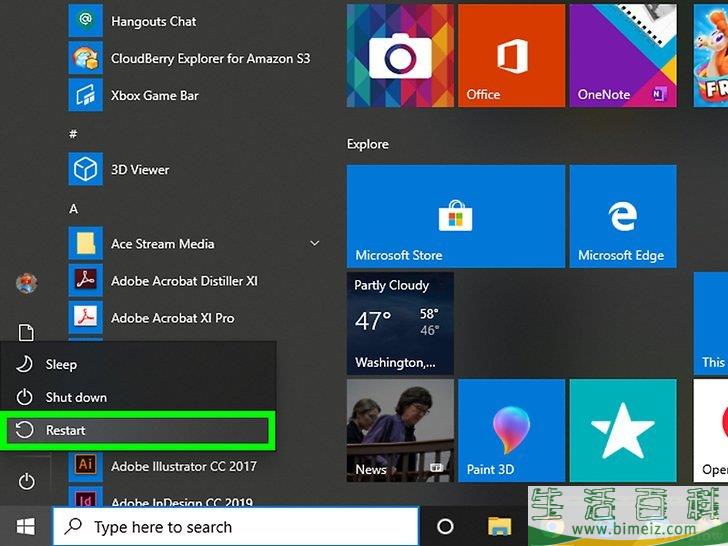728x546 pixels.
Task: Open 3D Viewer from app list
Action: coord(140,170)
